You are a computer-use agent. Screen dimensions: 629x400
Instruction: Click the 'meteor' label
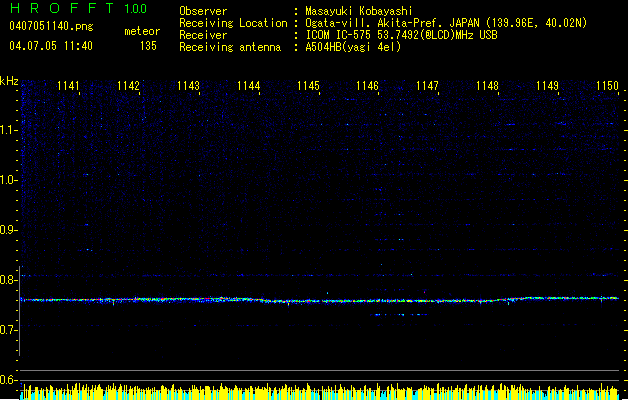[x=142, y=31]
